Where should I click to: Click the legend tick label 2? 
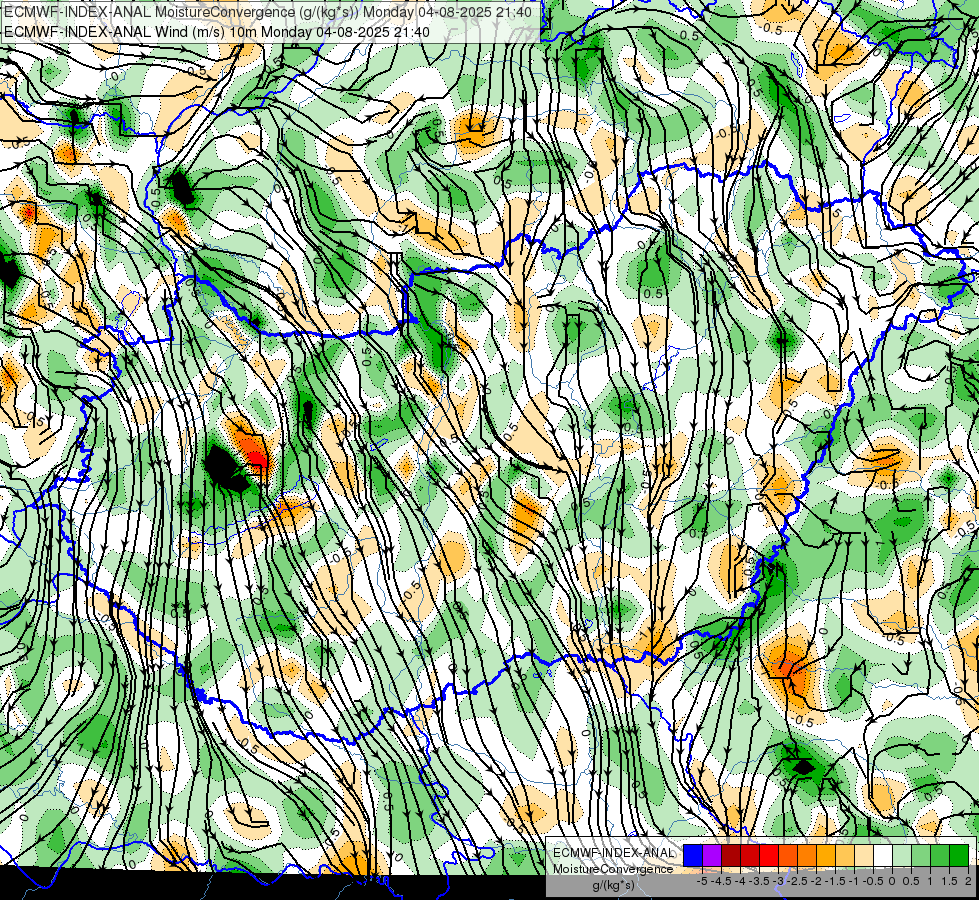click(x=968, y=881)
